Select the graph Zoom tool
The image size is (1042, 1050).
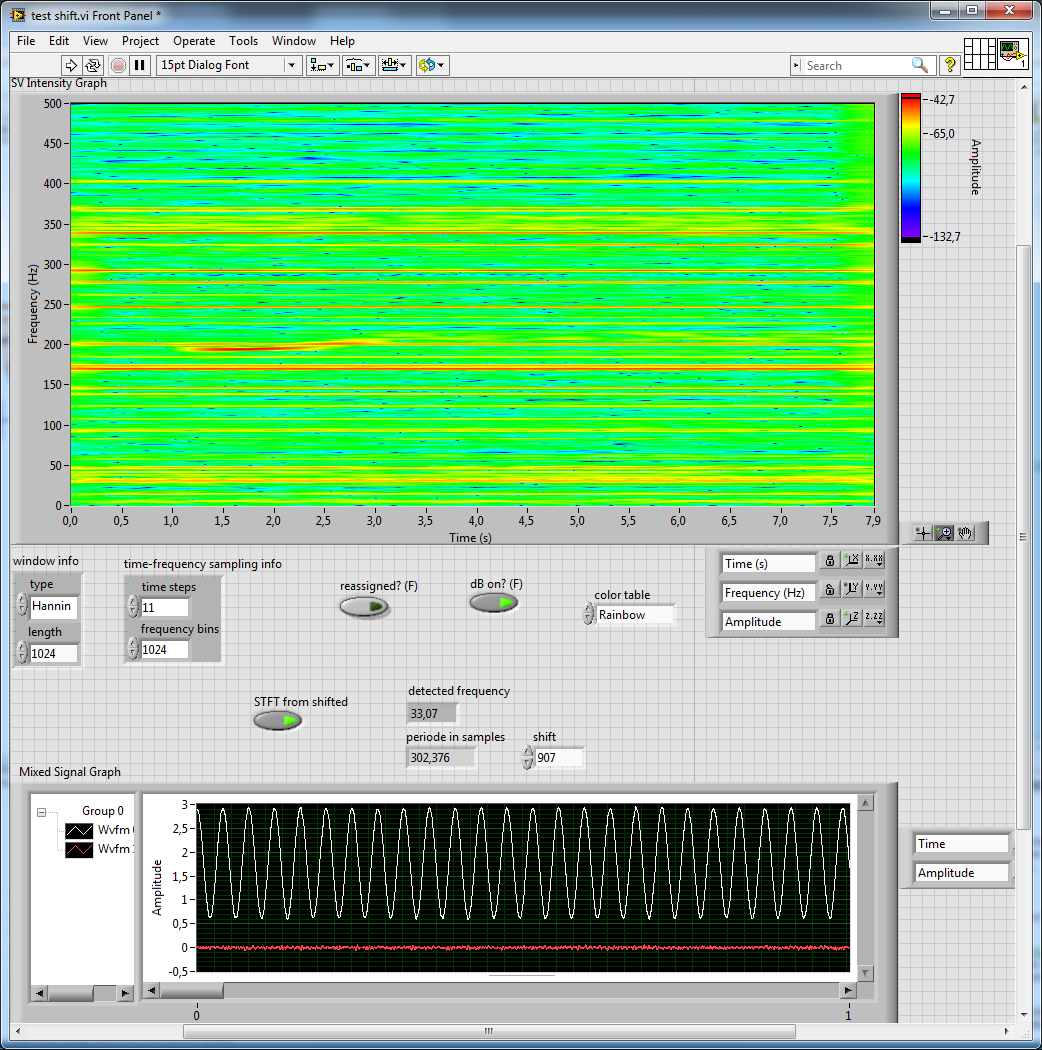pyautogui.click(x=943, y=533)
